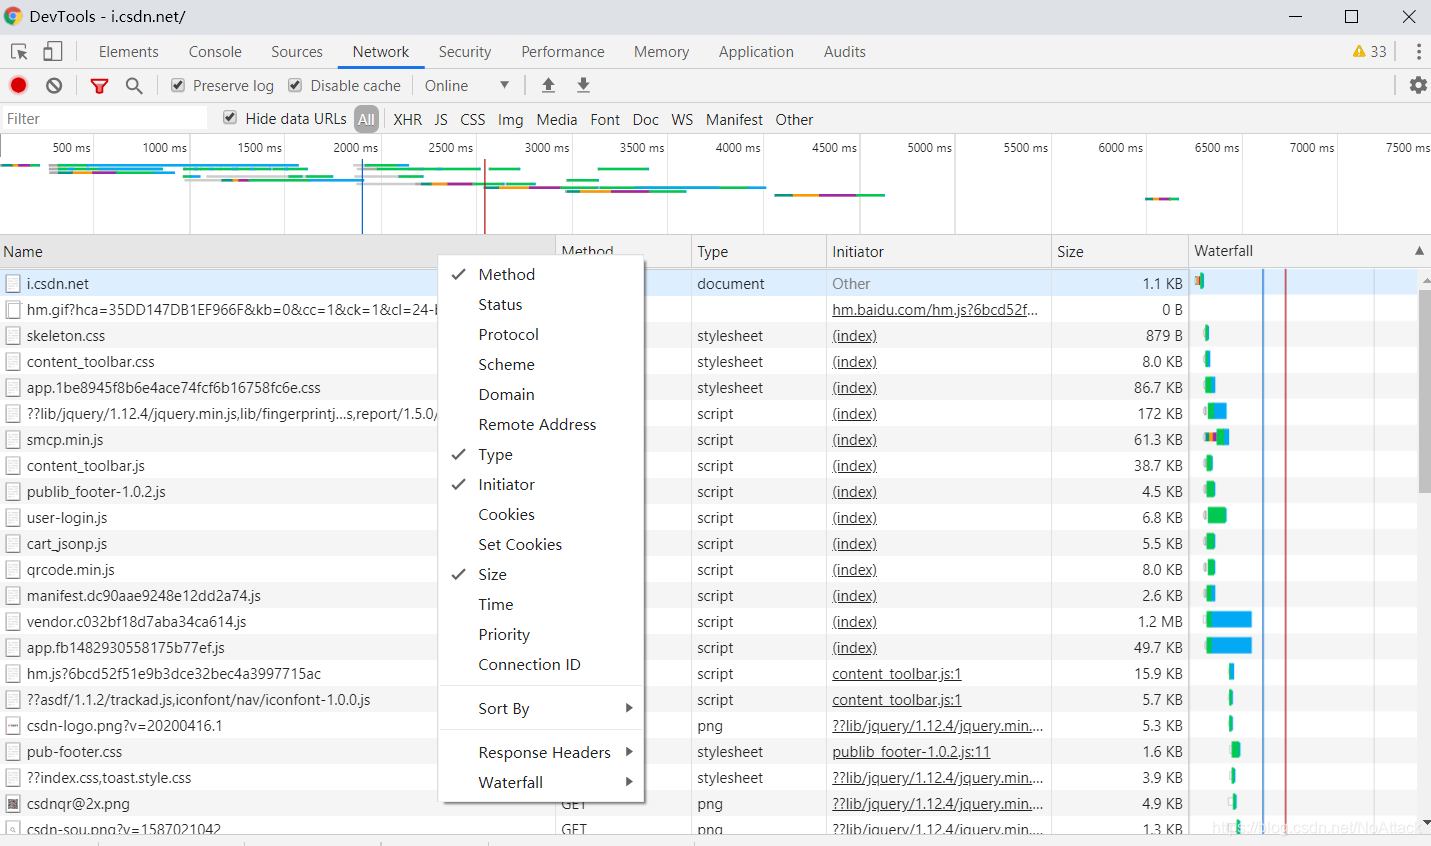Select the All filter button
This screenshot has width=1431, height=846.
[x=366, y=119]
